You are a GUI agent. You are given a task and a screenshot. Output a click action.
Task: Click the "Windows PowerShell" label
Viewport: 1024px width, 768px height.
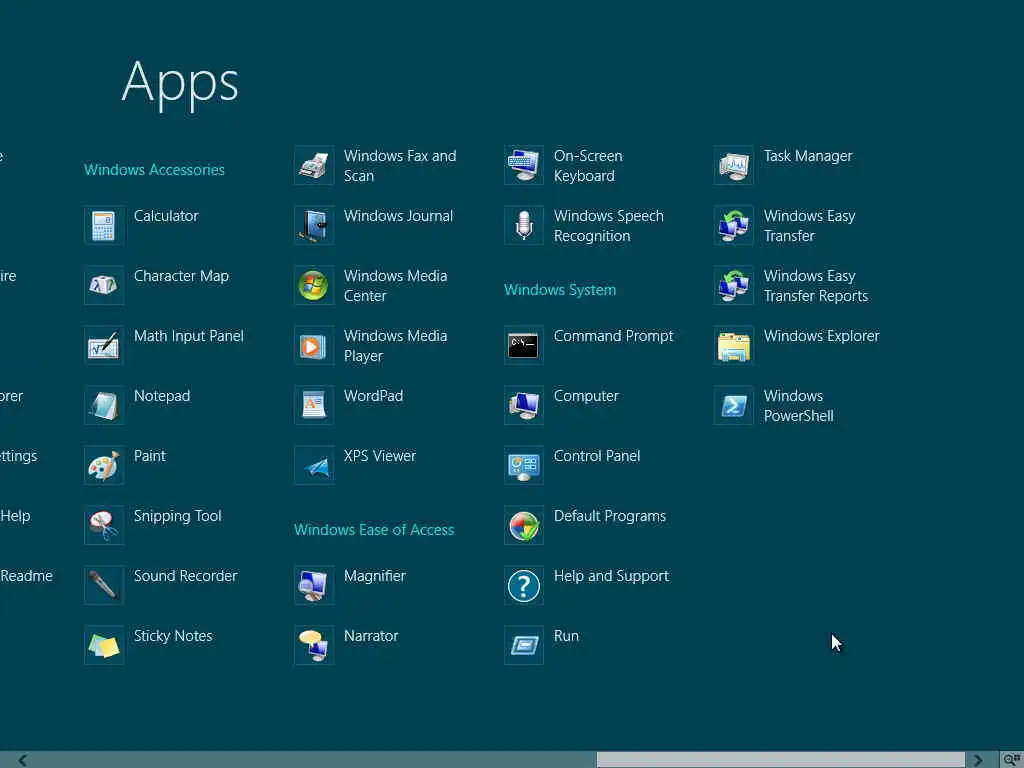click(799, 406)
